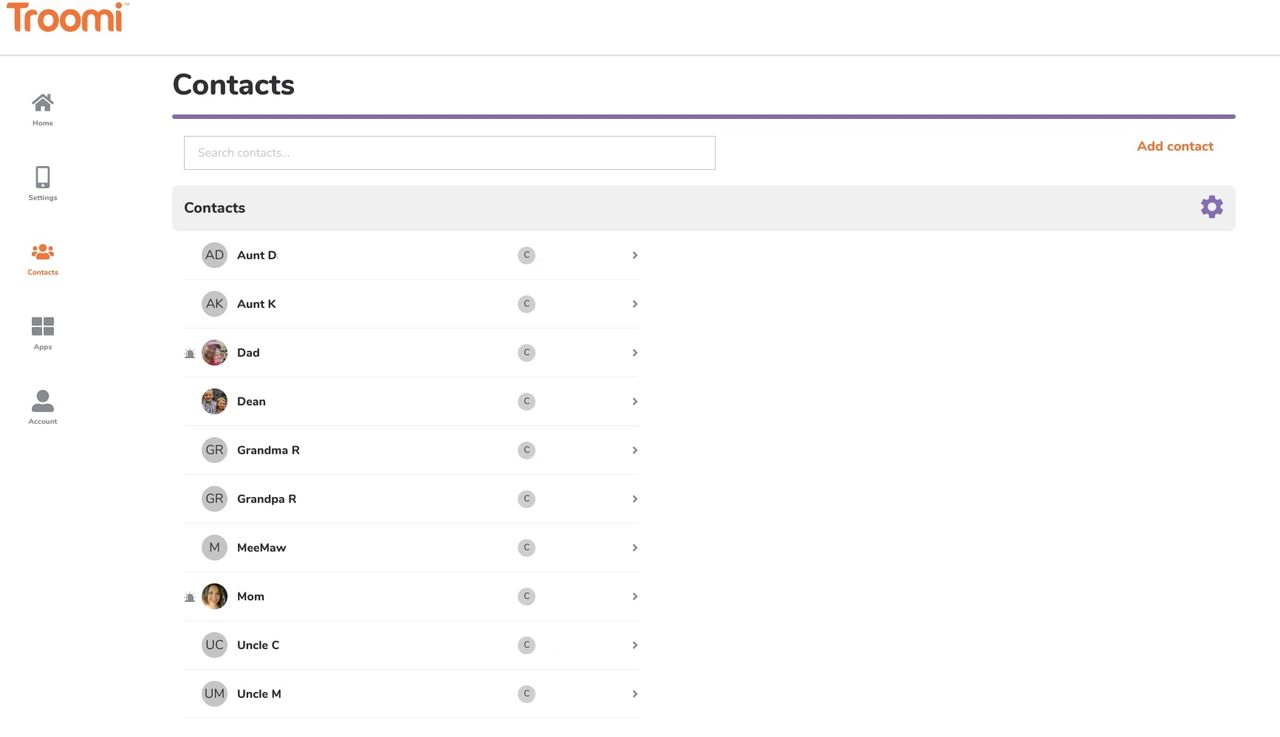Select the Grandma R contact name
This screenshot has height=737, width=1280.
point(268,450)
